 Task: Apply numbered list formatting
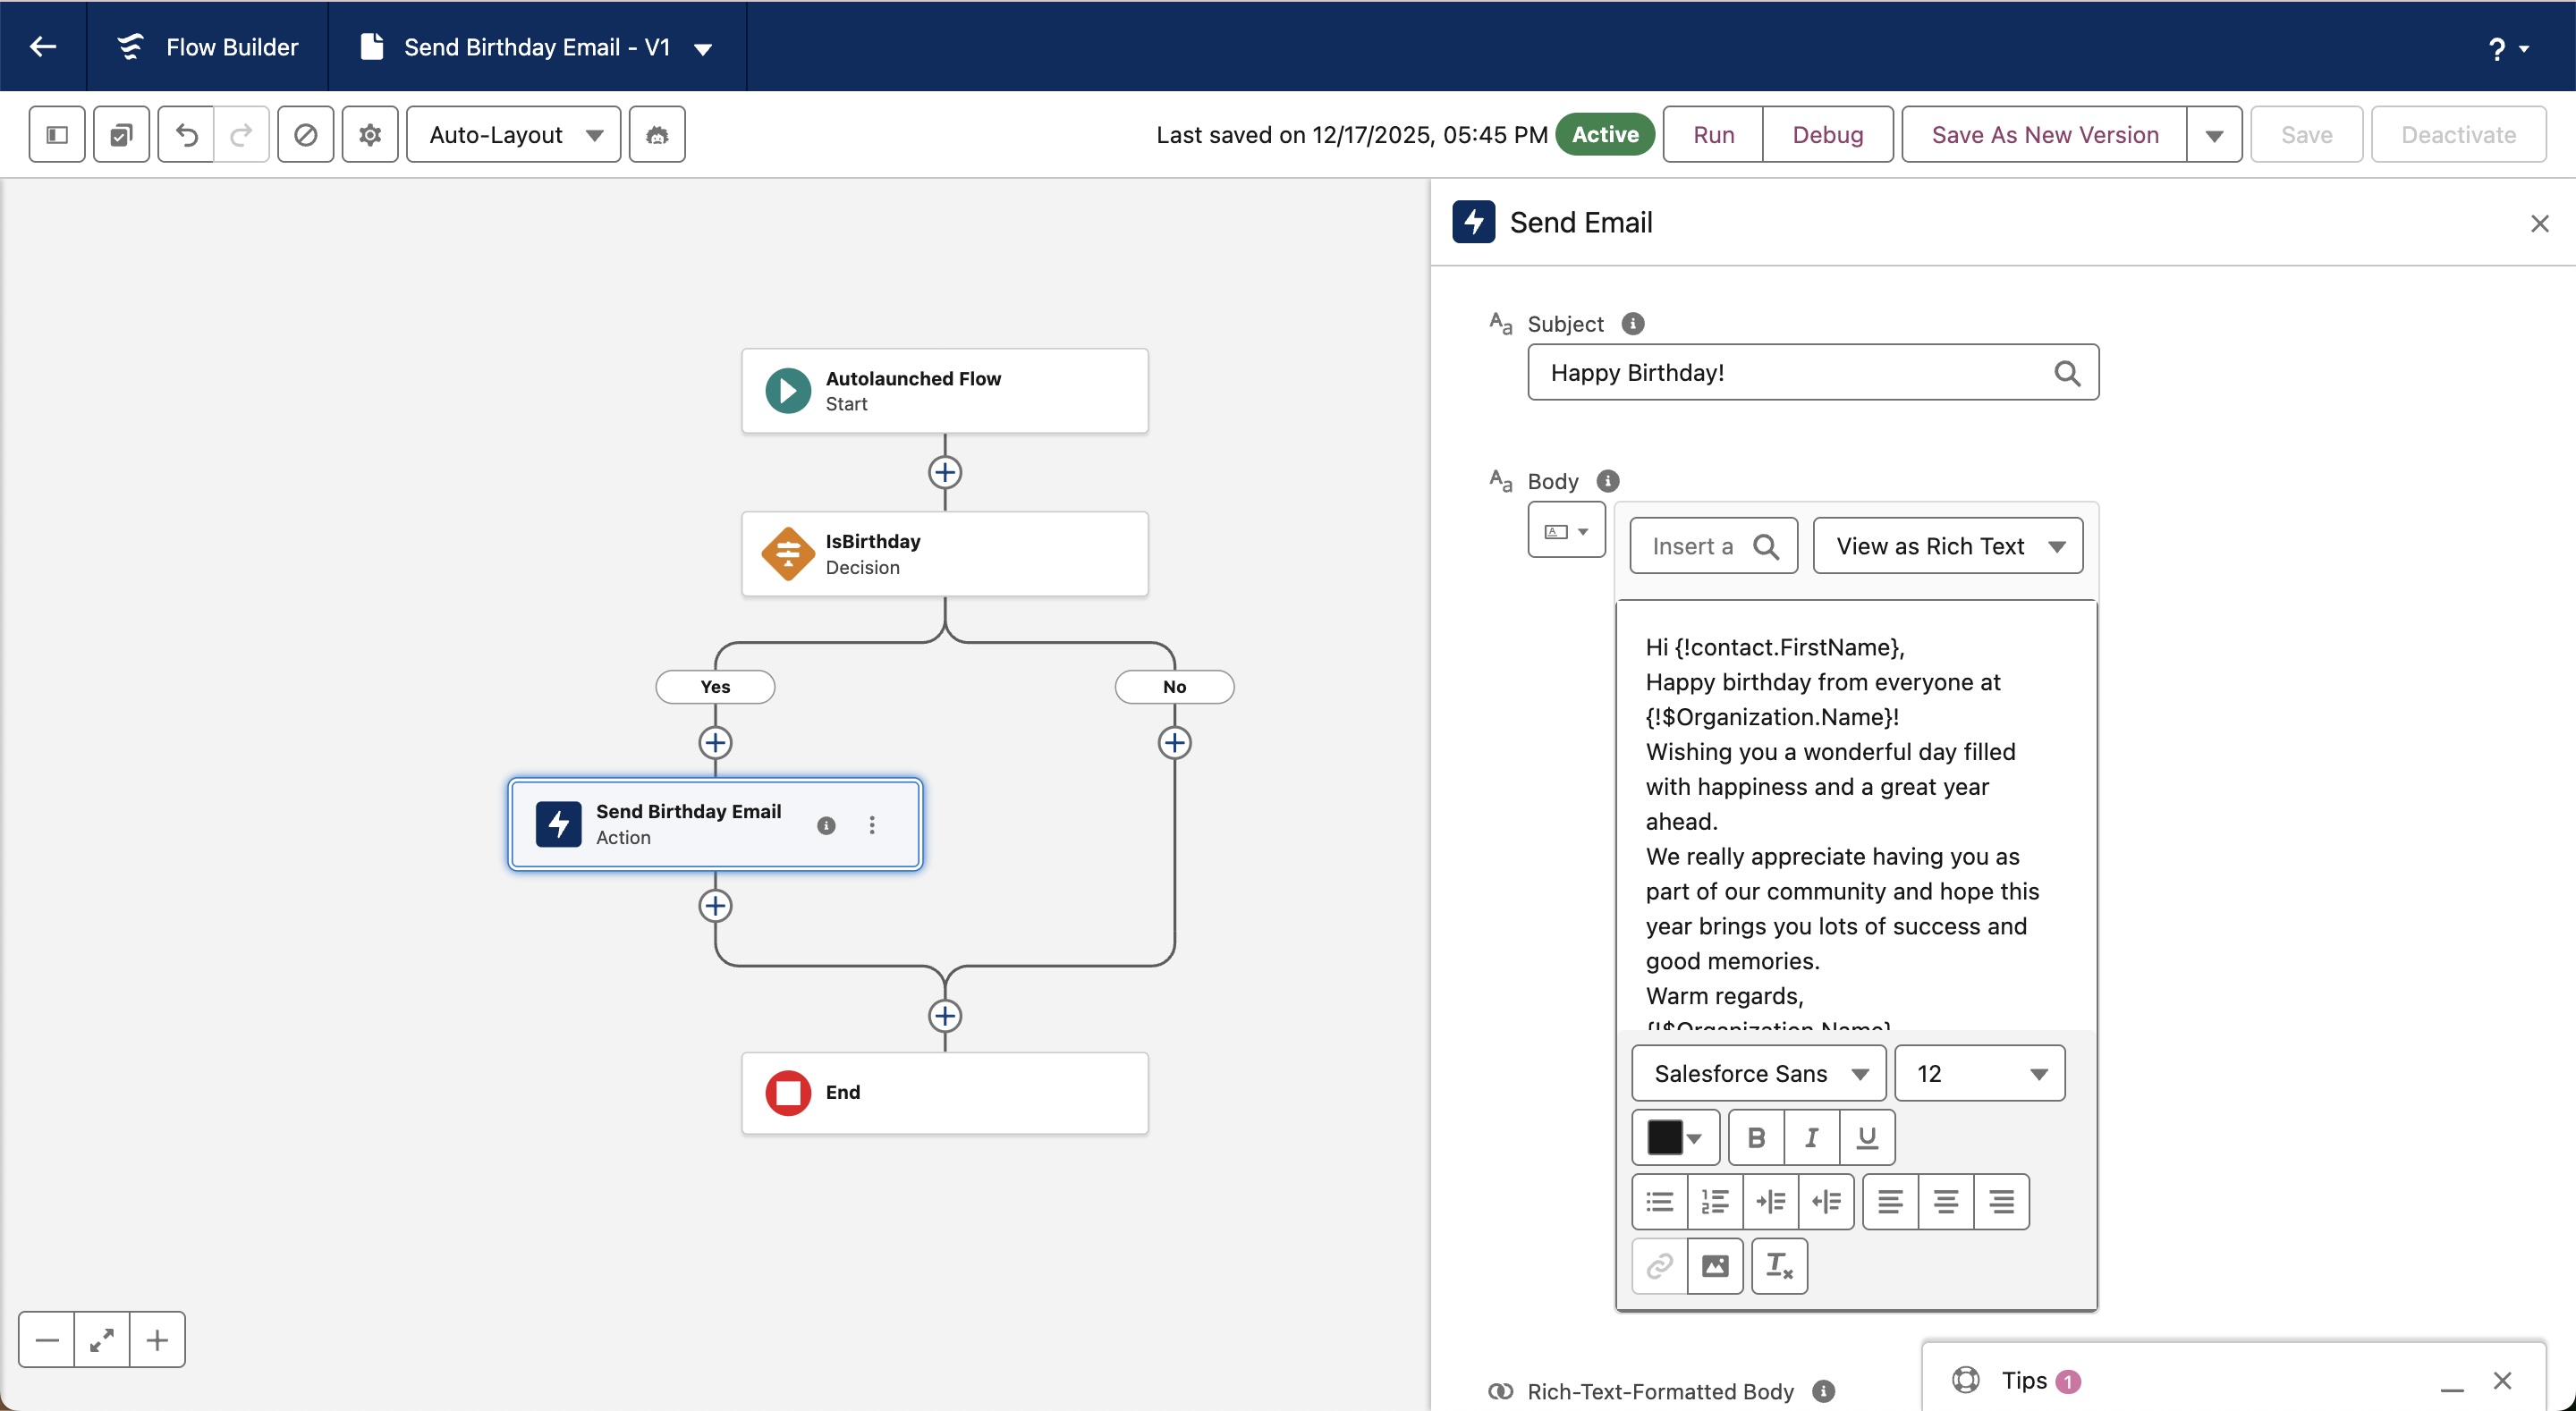coord(1714,1201)
